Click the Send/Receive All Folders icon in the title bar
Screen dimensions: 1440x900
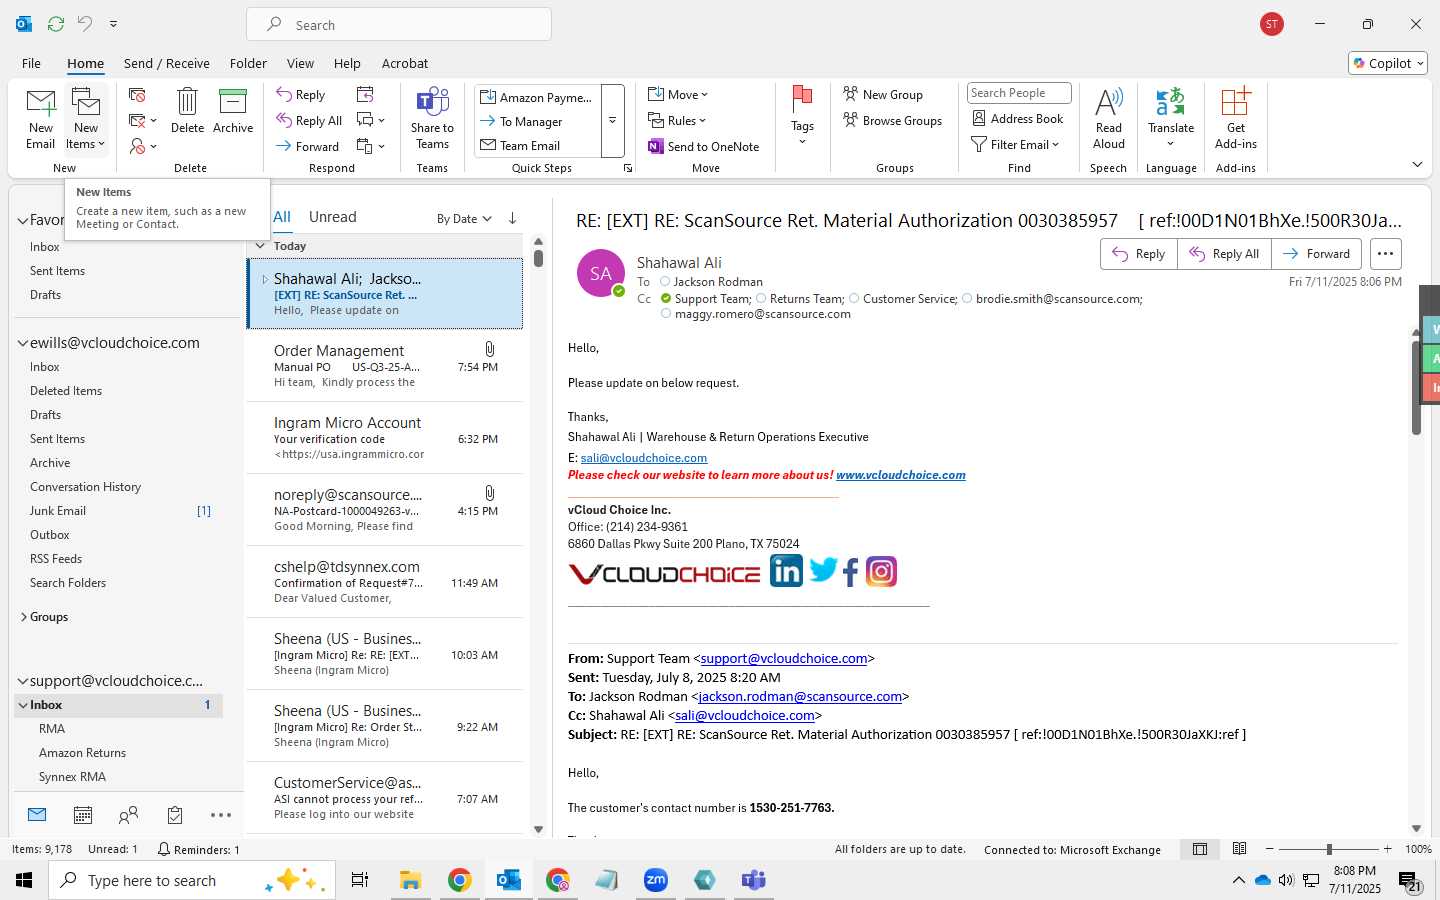(56, 23)
